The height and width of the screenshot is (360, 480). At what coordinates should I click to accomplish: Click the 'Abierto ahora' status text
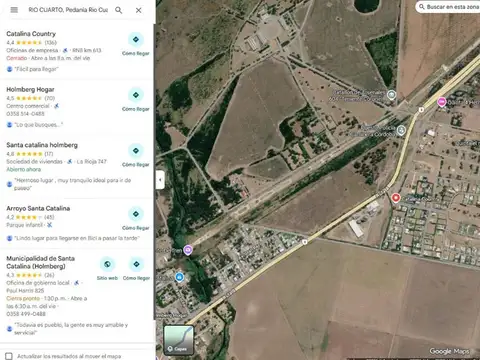[24, 169]
